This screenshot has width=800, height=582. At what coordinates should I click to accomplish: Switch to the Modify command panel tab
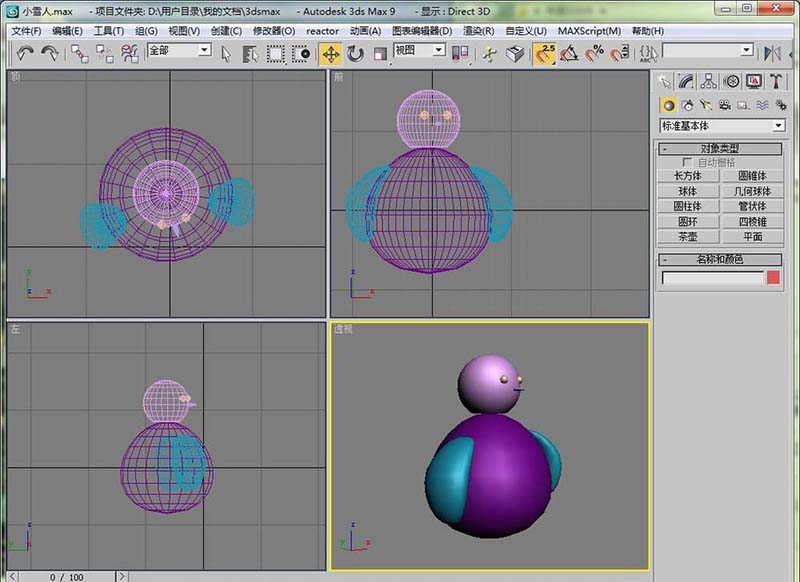686,81
